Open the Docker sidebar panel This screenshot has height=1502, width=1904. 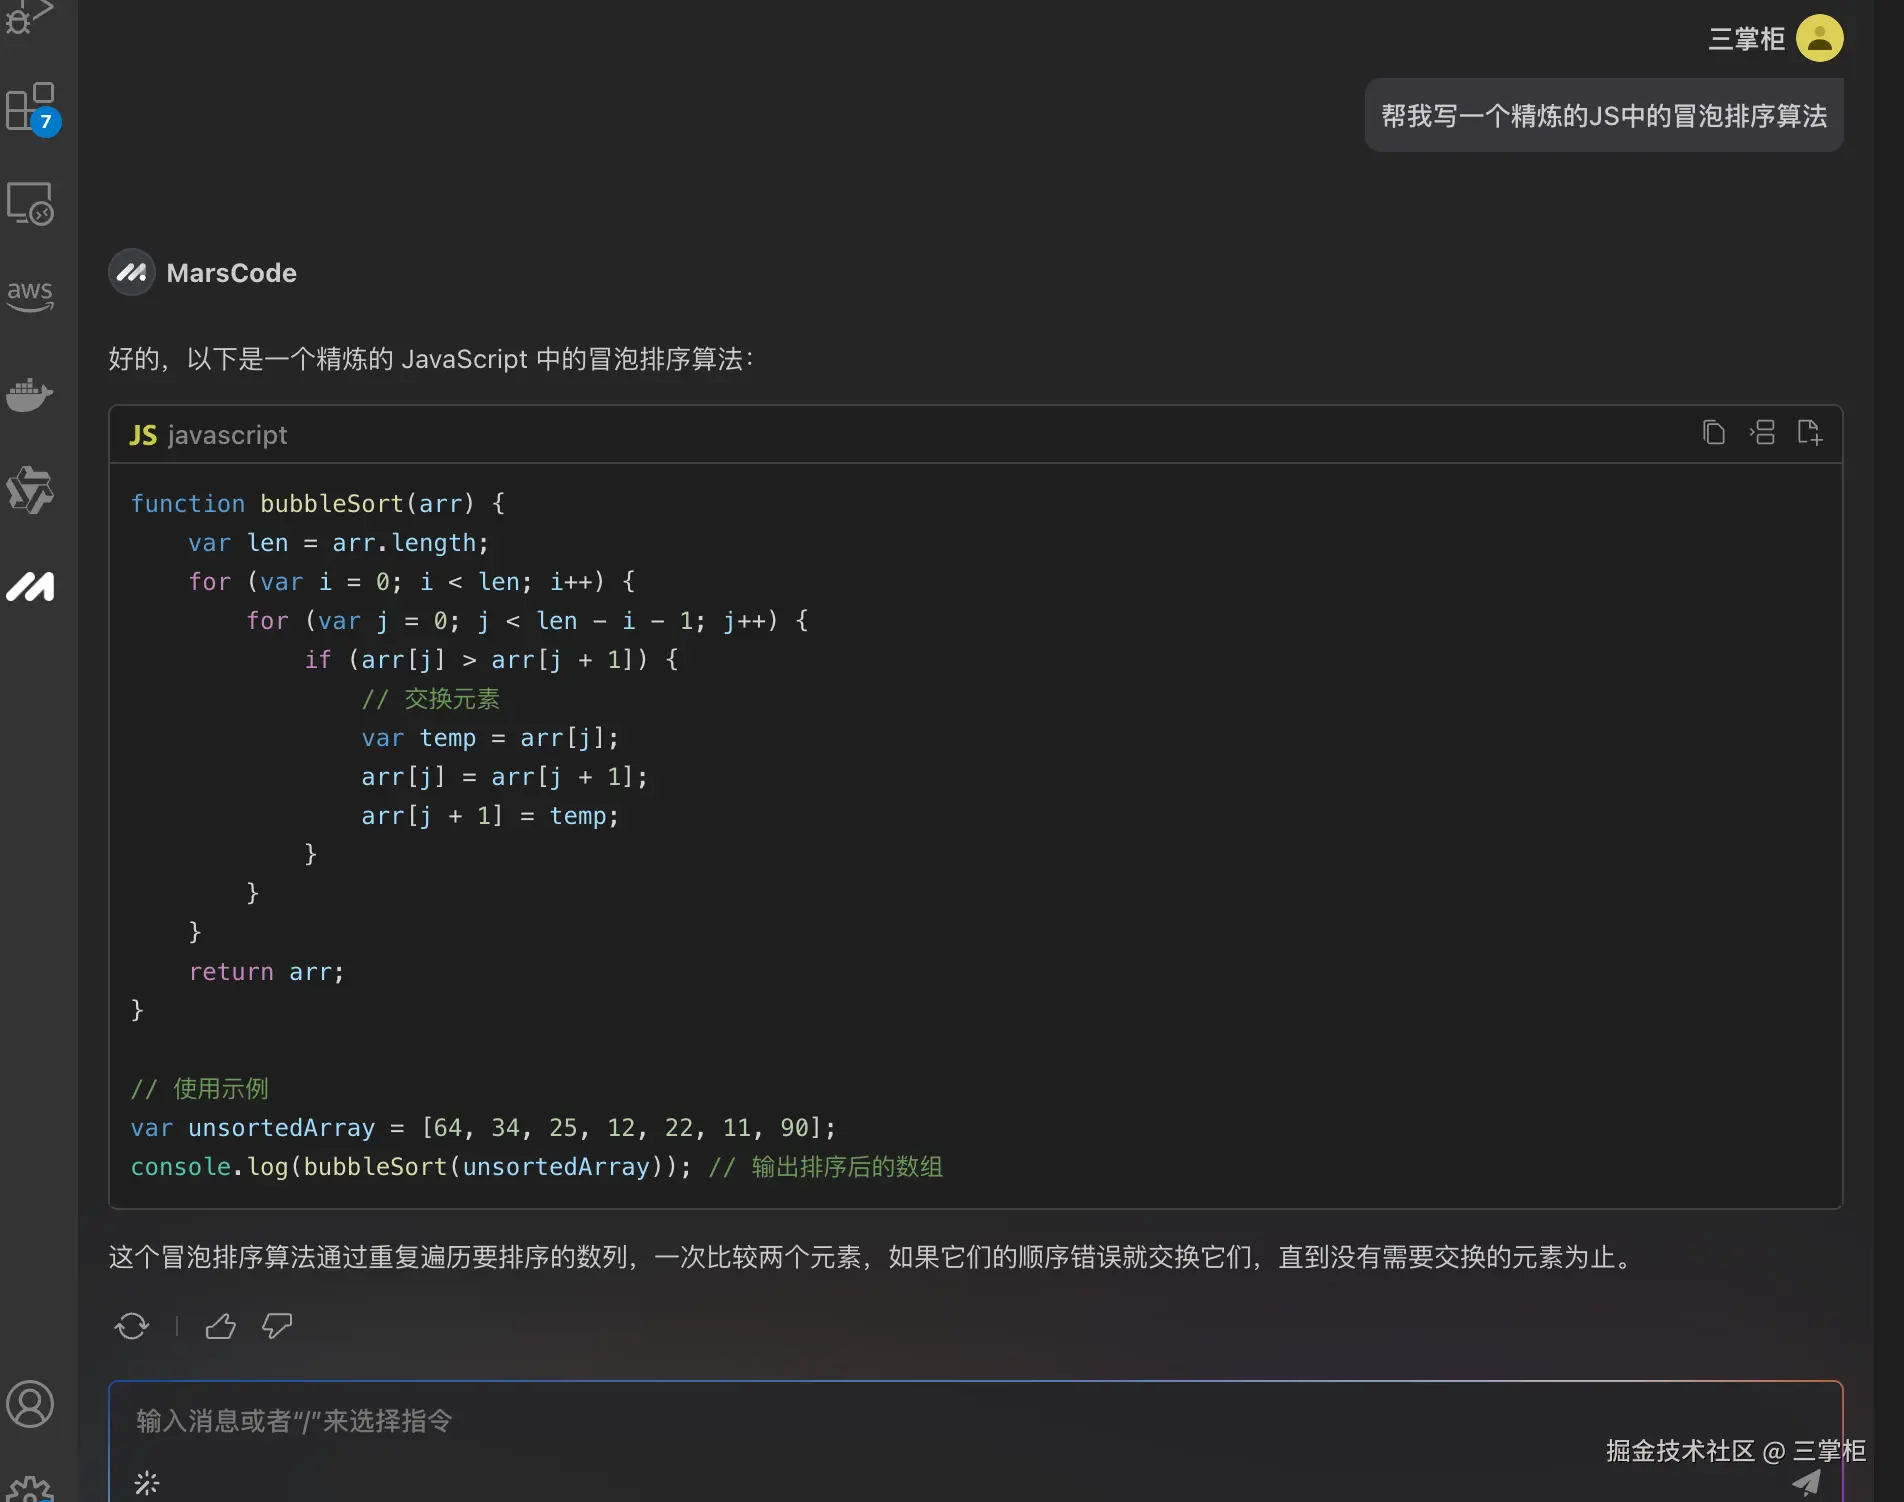click(30, 395)
